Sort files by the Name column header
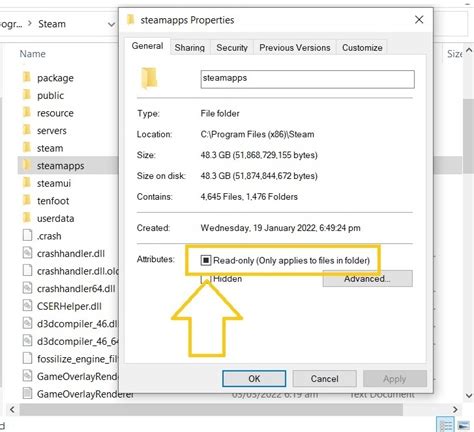 32,54
